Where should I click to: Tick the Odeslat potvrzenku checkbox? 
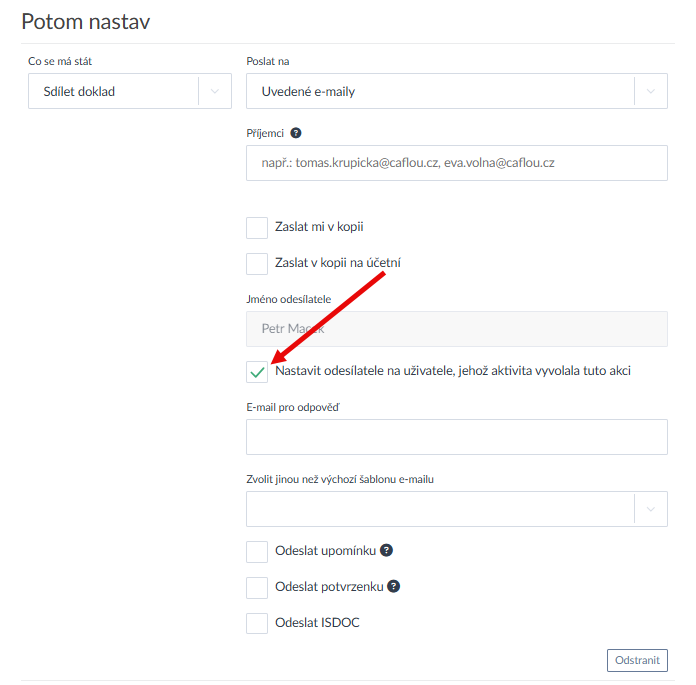tap(257, 587)
